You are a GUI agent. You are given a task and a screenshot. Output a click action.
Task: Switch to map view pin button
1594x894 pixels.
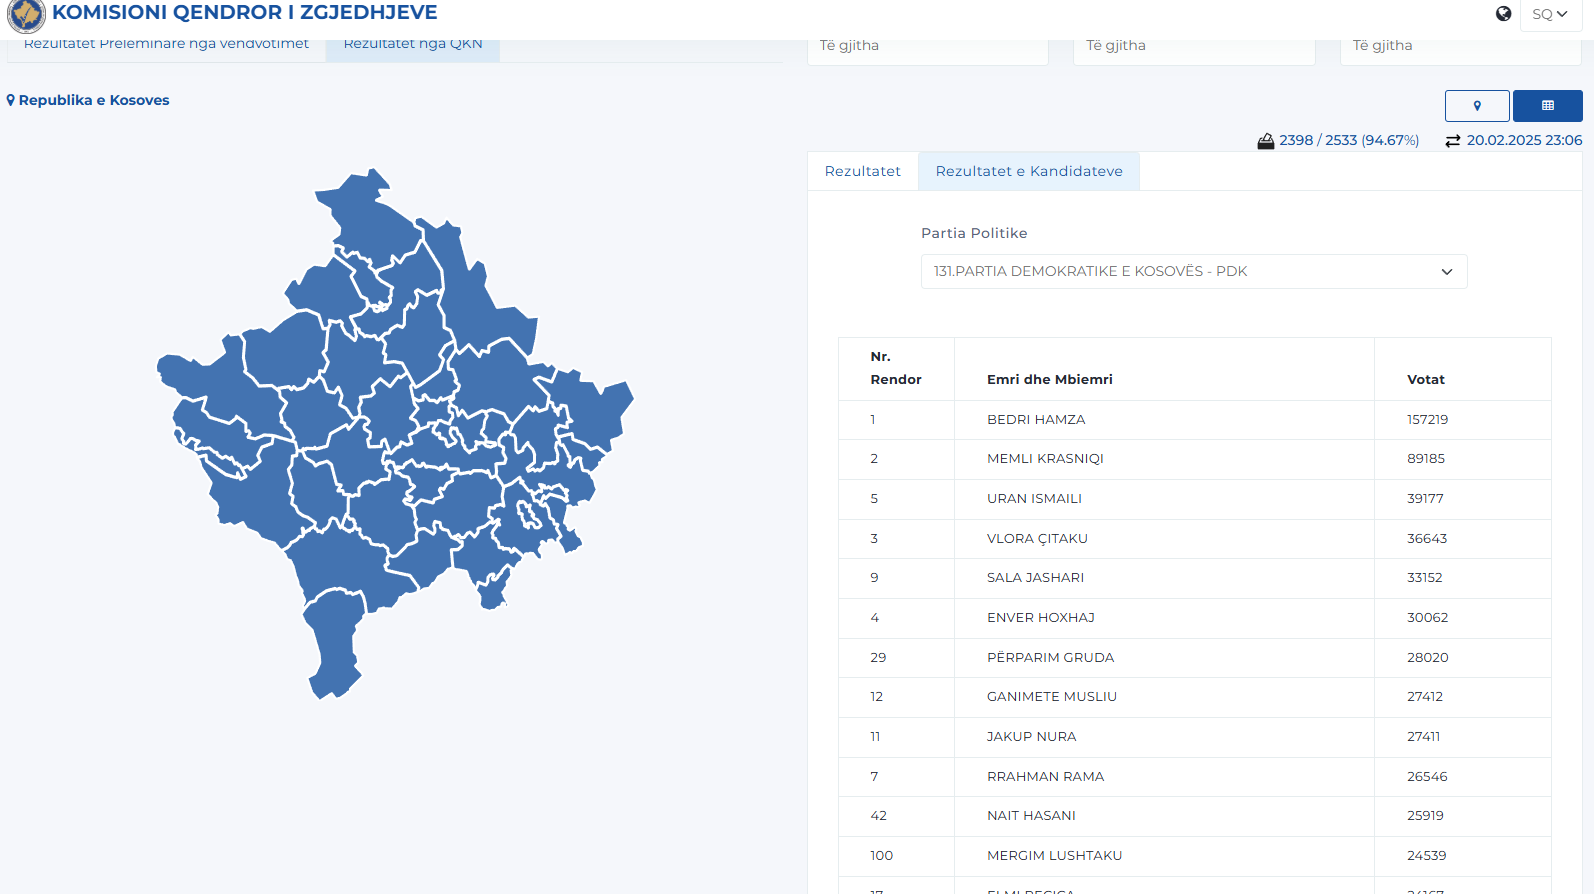pyautogui.click(x=1476, y=106)
